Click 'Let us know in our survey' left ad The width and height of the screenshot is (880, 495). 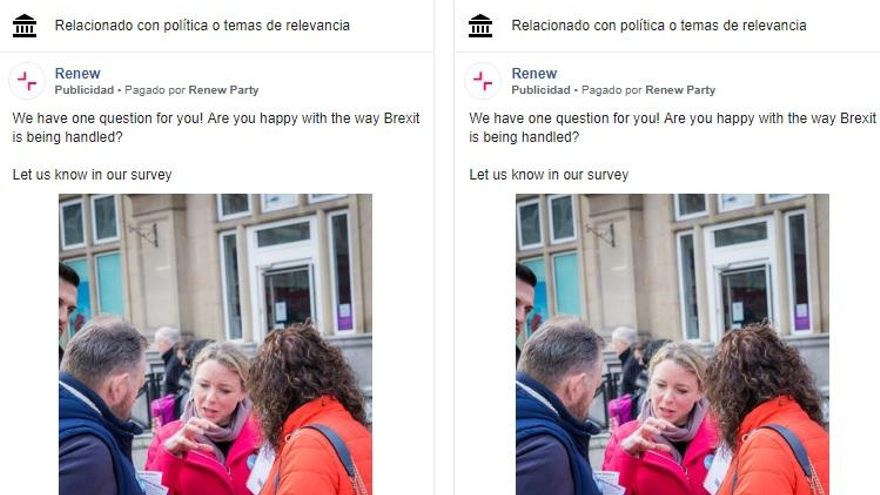pos(92,175)
